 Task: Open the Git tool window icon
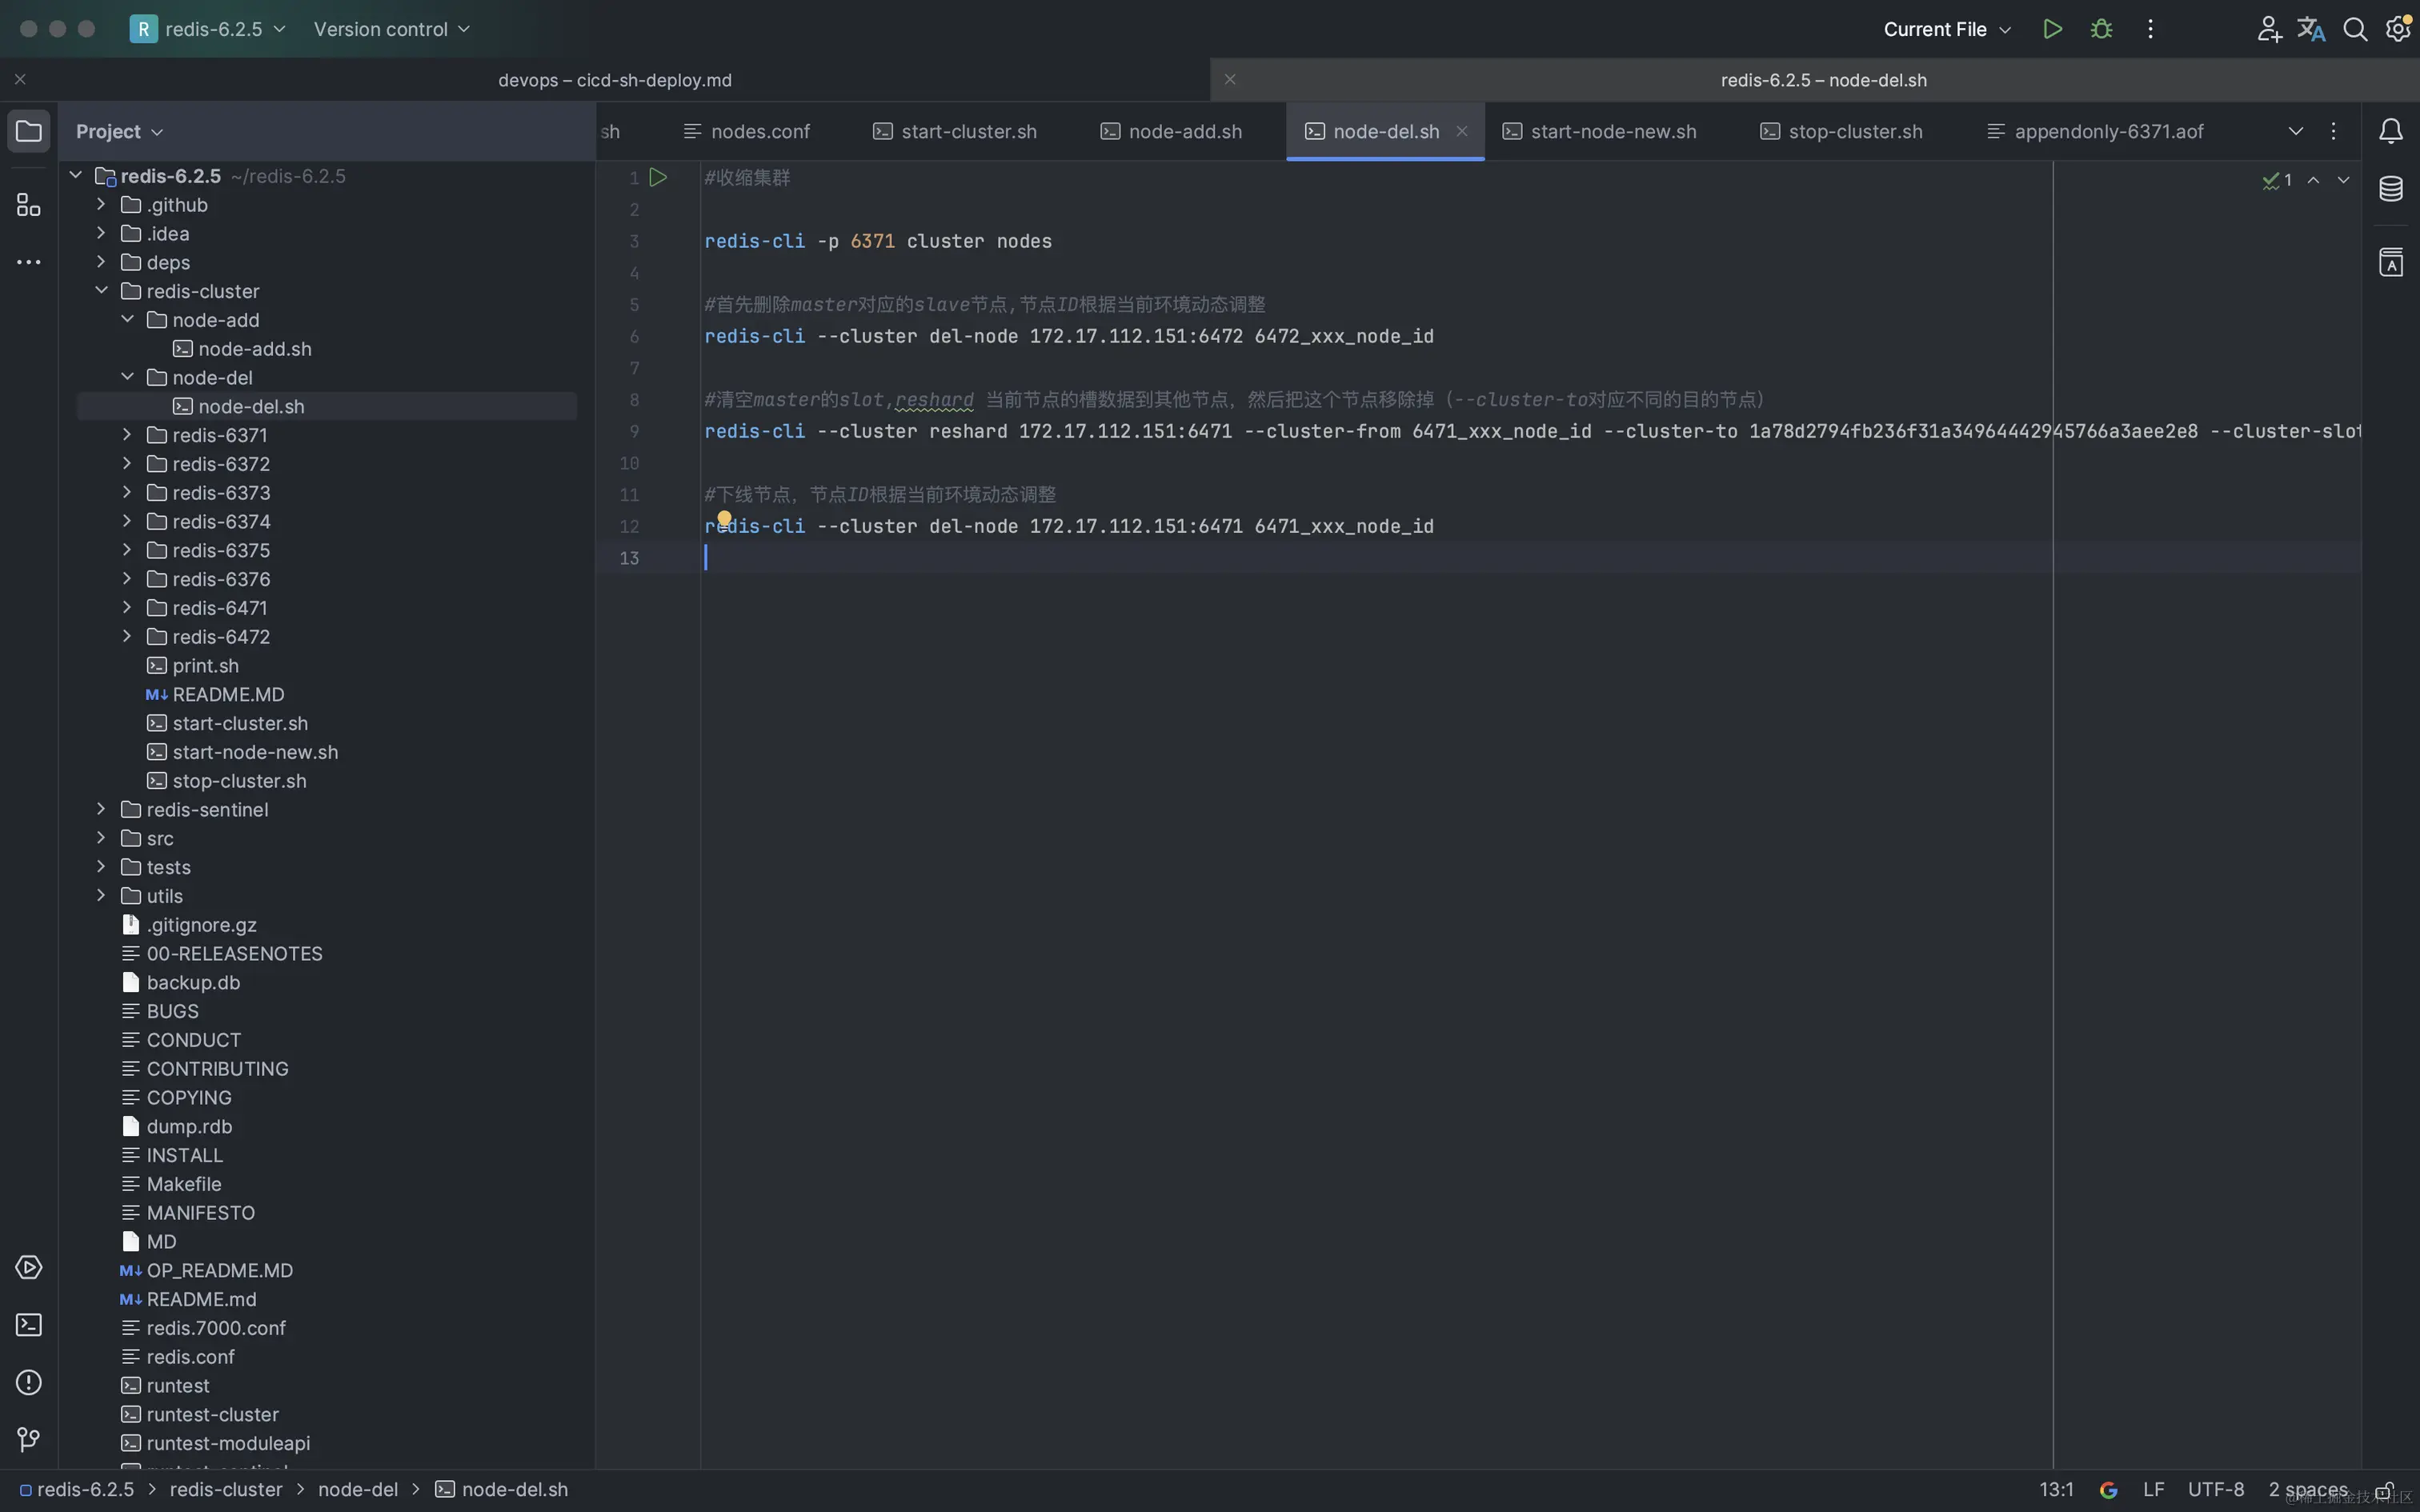29,1440
